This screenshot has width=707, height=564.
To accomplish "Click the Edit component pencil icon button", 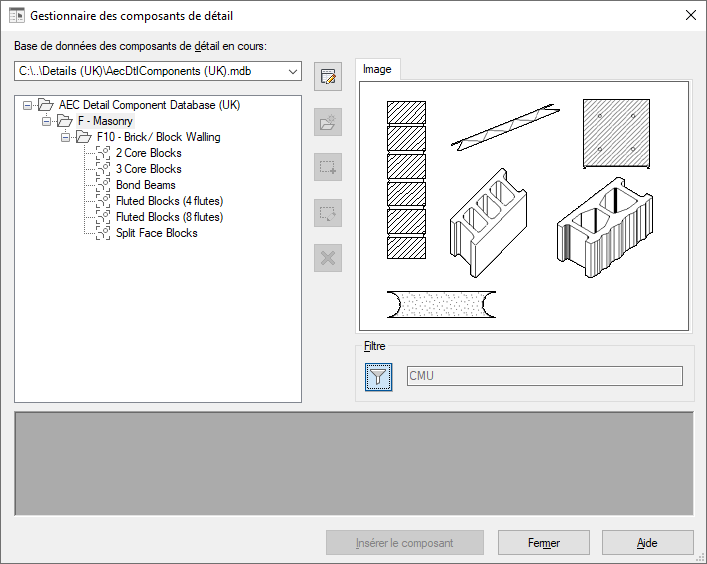I will click(328, 213).
